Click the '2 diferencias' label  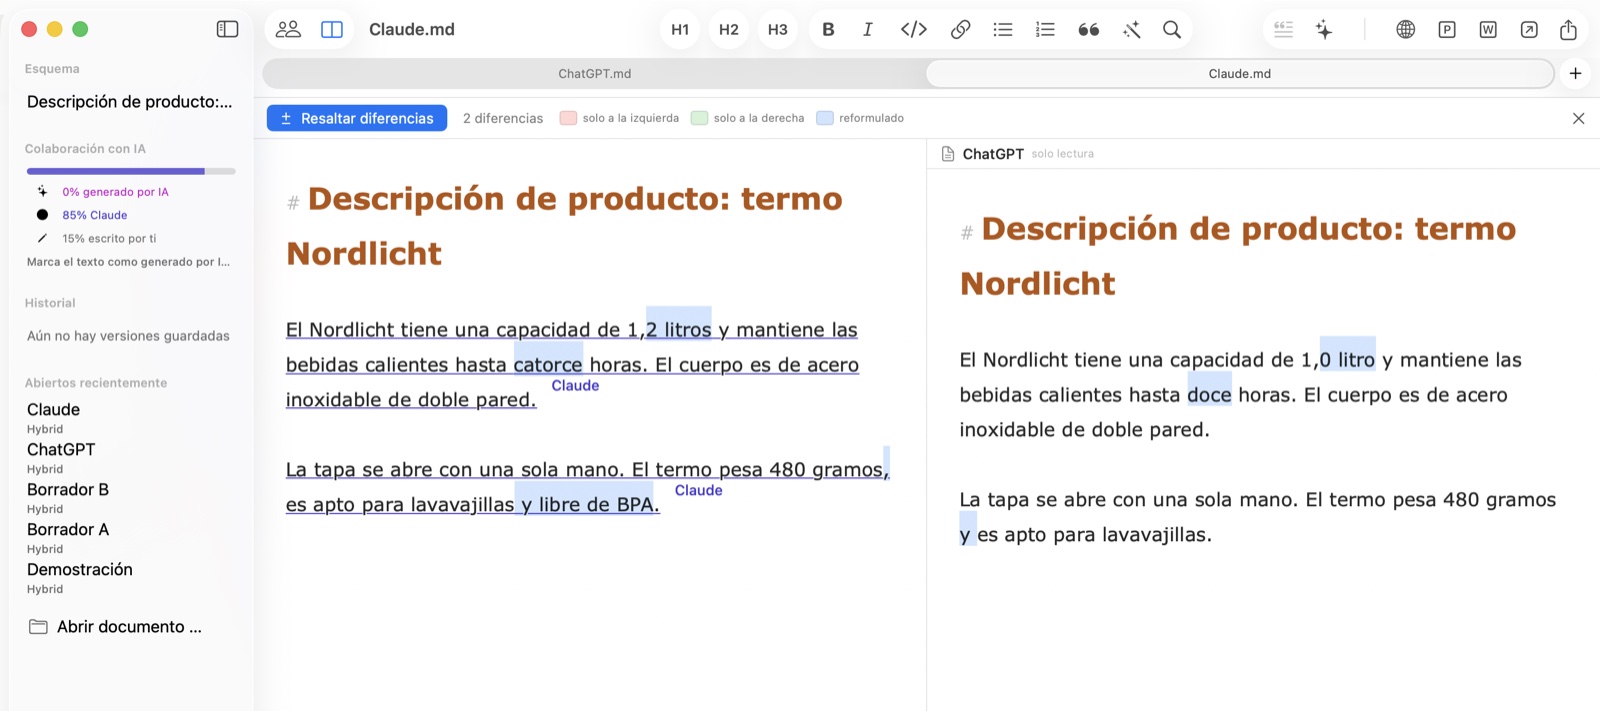(x=503, y=118)
